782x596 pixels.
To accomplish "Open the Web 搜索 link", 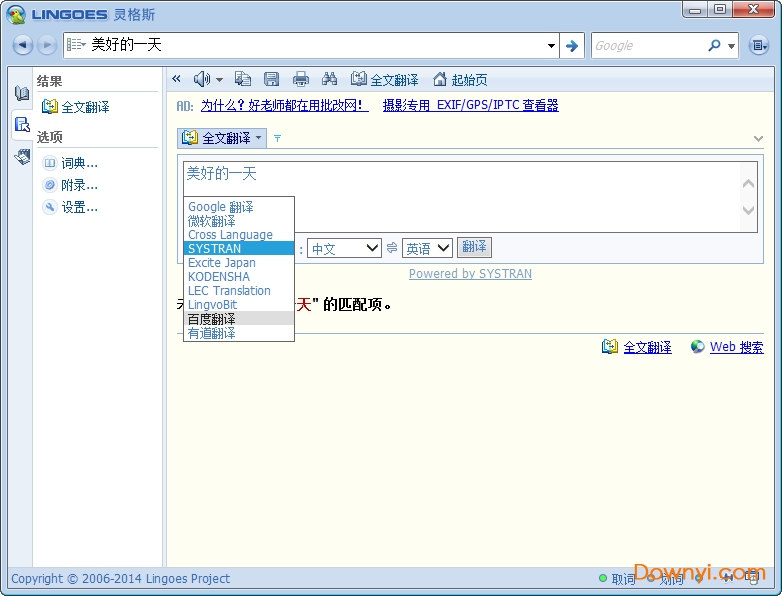I will 735,347.
